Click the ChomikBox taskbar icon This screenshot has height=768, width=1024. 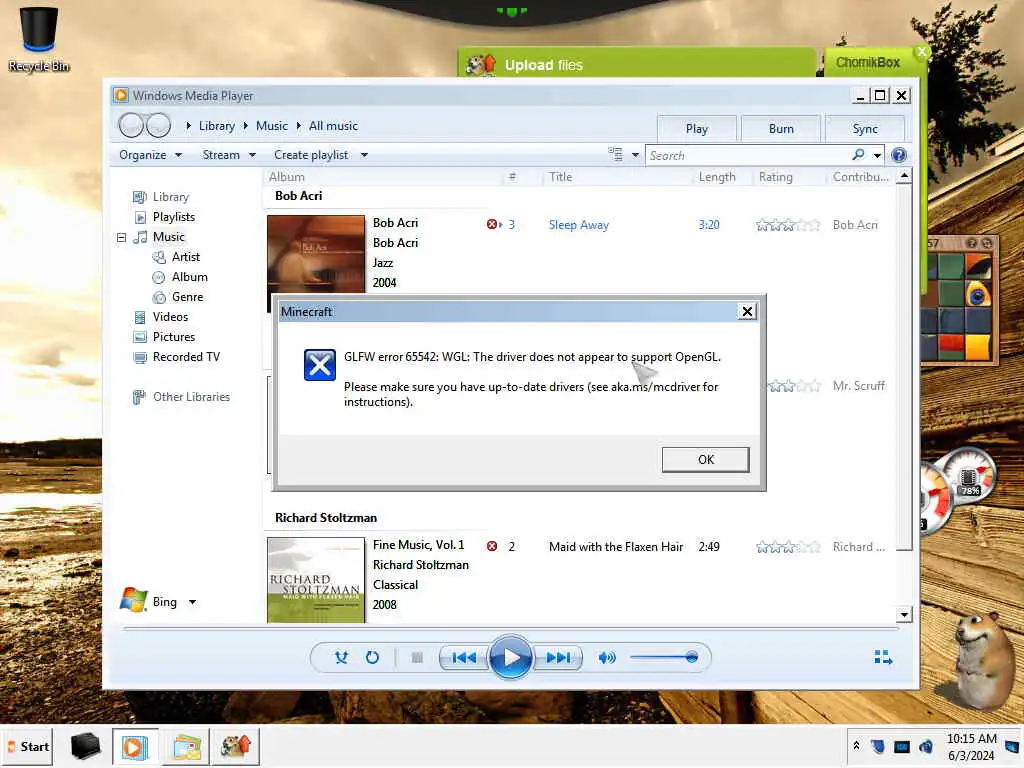click(x=236, y=746)
